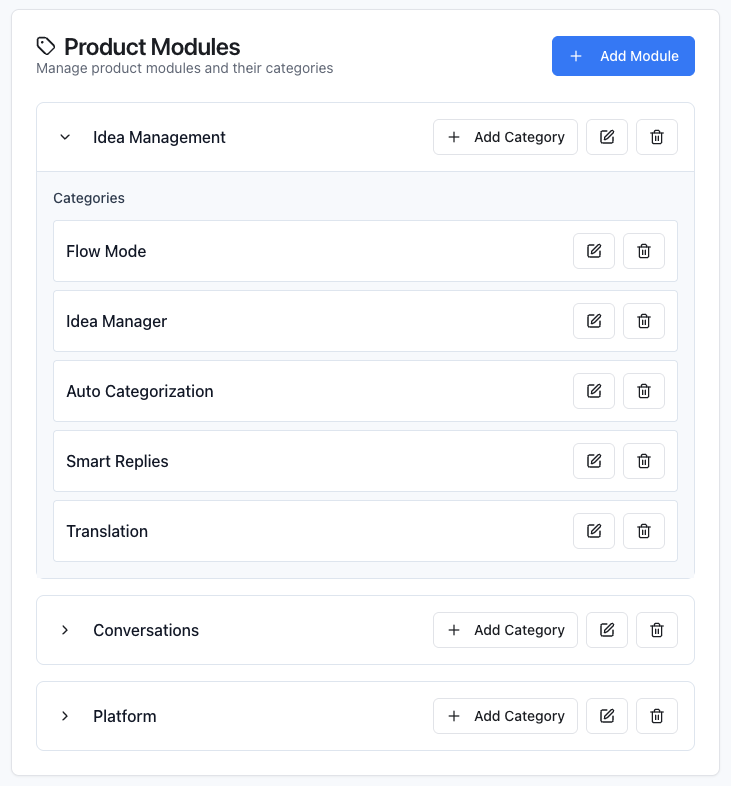
Task: Delete the Translation category
Action: click(x=644, y=531)
